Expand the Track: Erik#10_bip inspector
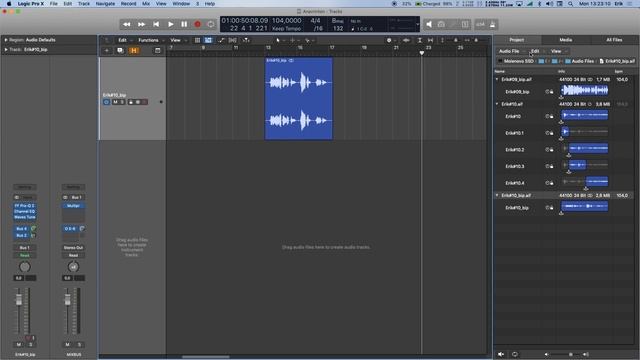The width and height of the screenshot is (640, 360). pyautogui.click(x=6, y=49)
